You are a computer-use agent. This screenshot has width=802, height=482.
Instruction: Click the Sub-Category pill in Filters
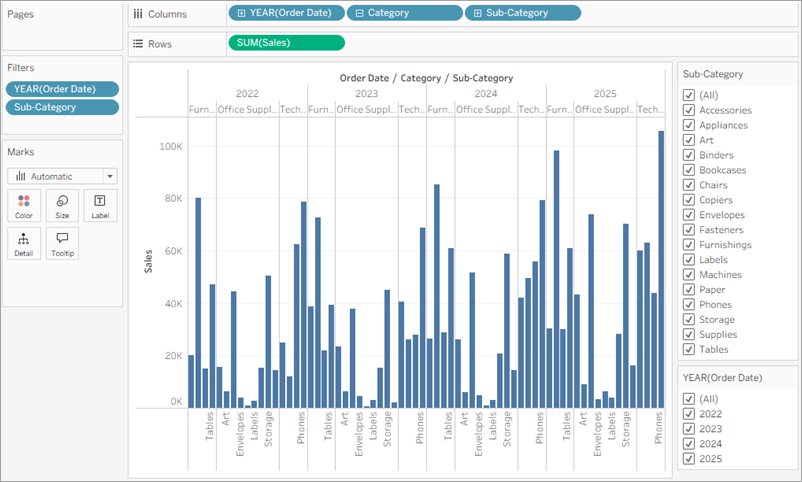(62, 107)
